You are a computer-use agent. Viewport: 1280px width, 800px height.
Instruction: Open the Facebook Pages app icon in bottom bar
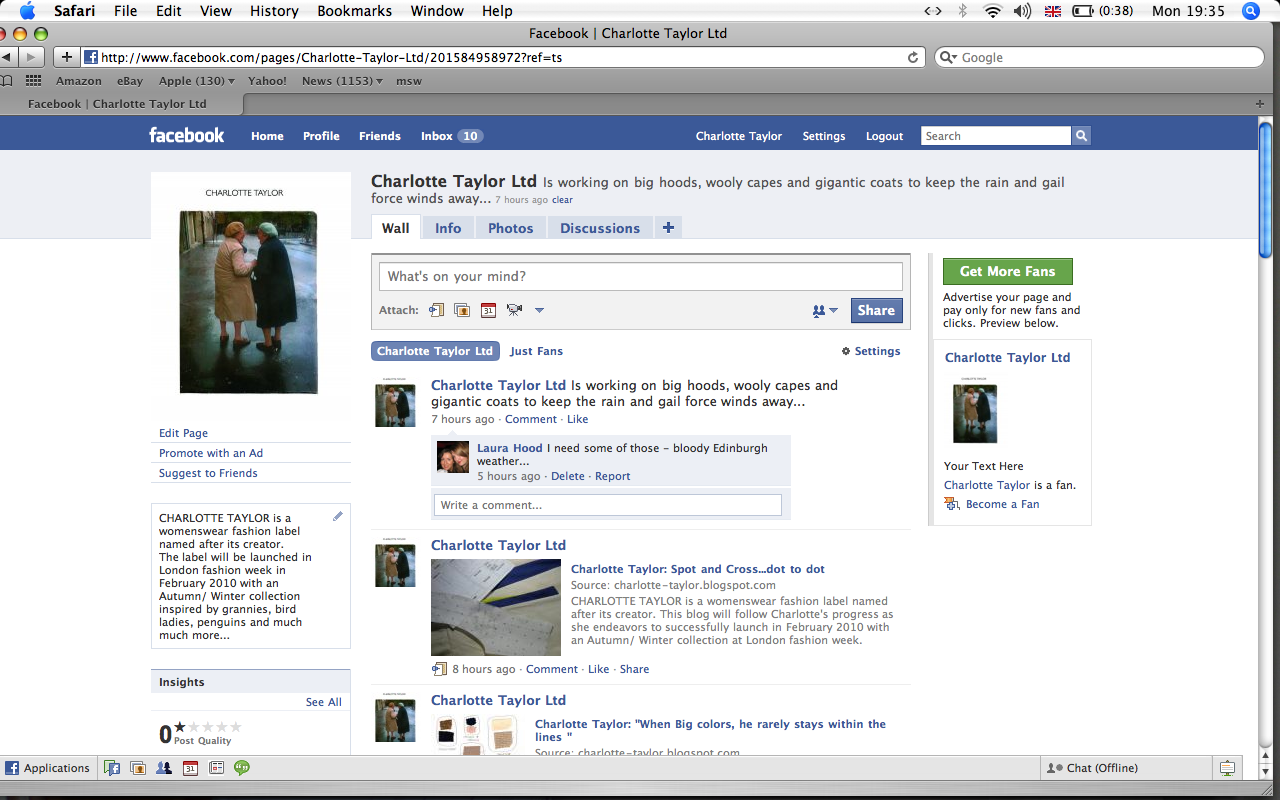pos(113,768)
